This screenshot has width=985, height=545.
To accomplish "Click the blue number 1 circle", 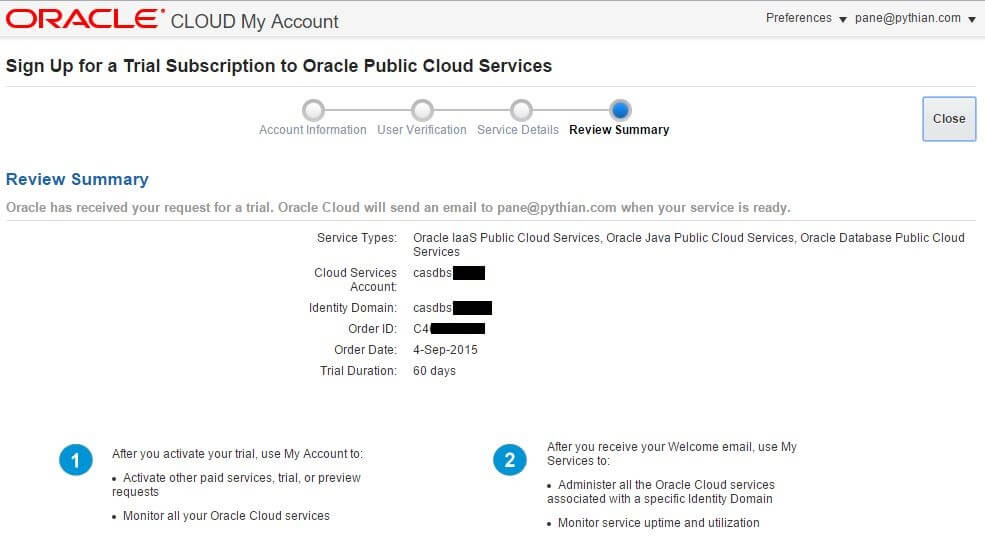I will (76, 460).
